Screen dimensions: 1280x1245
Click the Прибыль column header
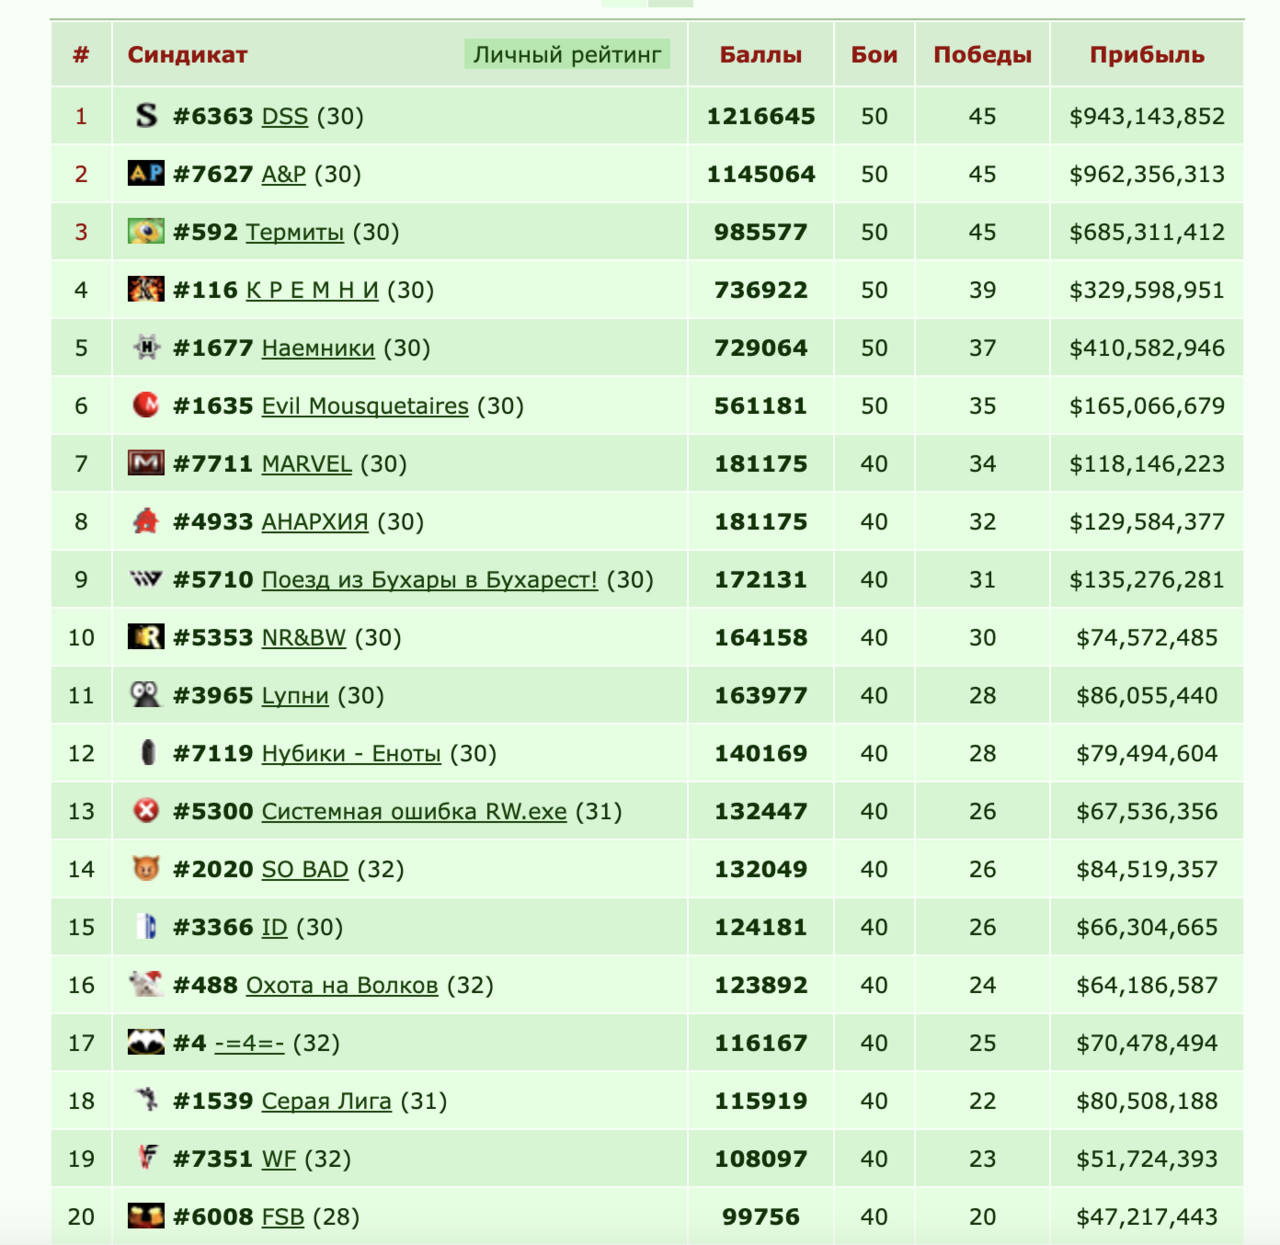pyautogui.click(x=1147, y=55)
